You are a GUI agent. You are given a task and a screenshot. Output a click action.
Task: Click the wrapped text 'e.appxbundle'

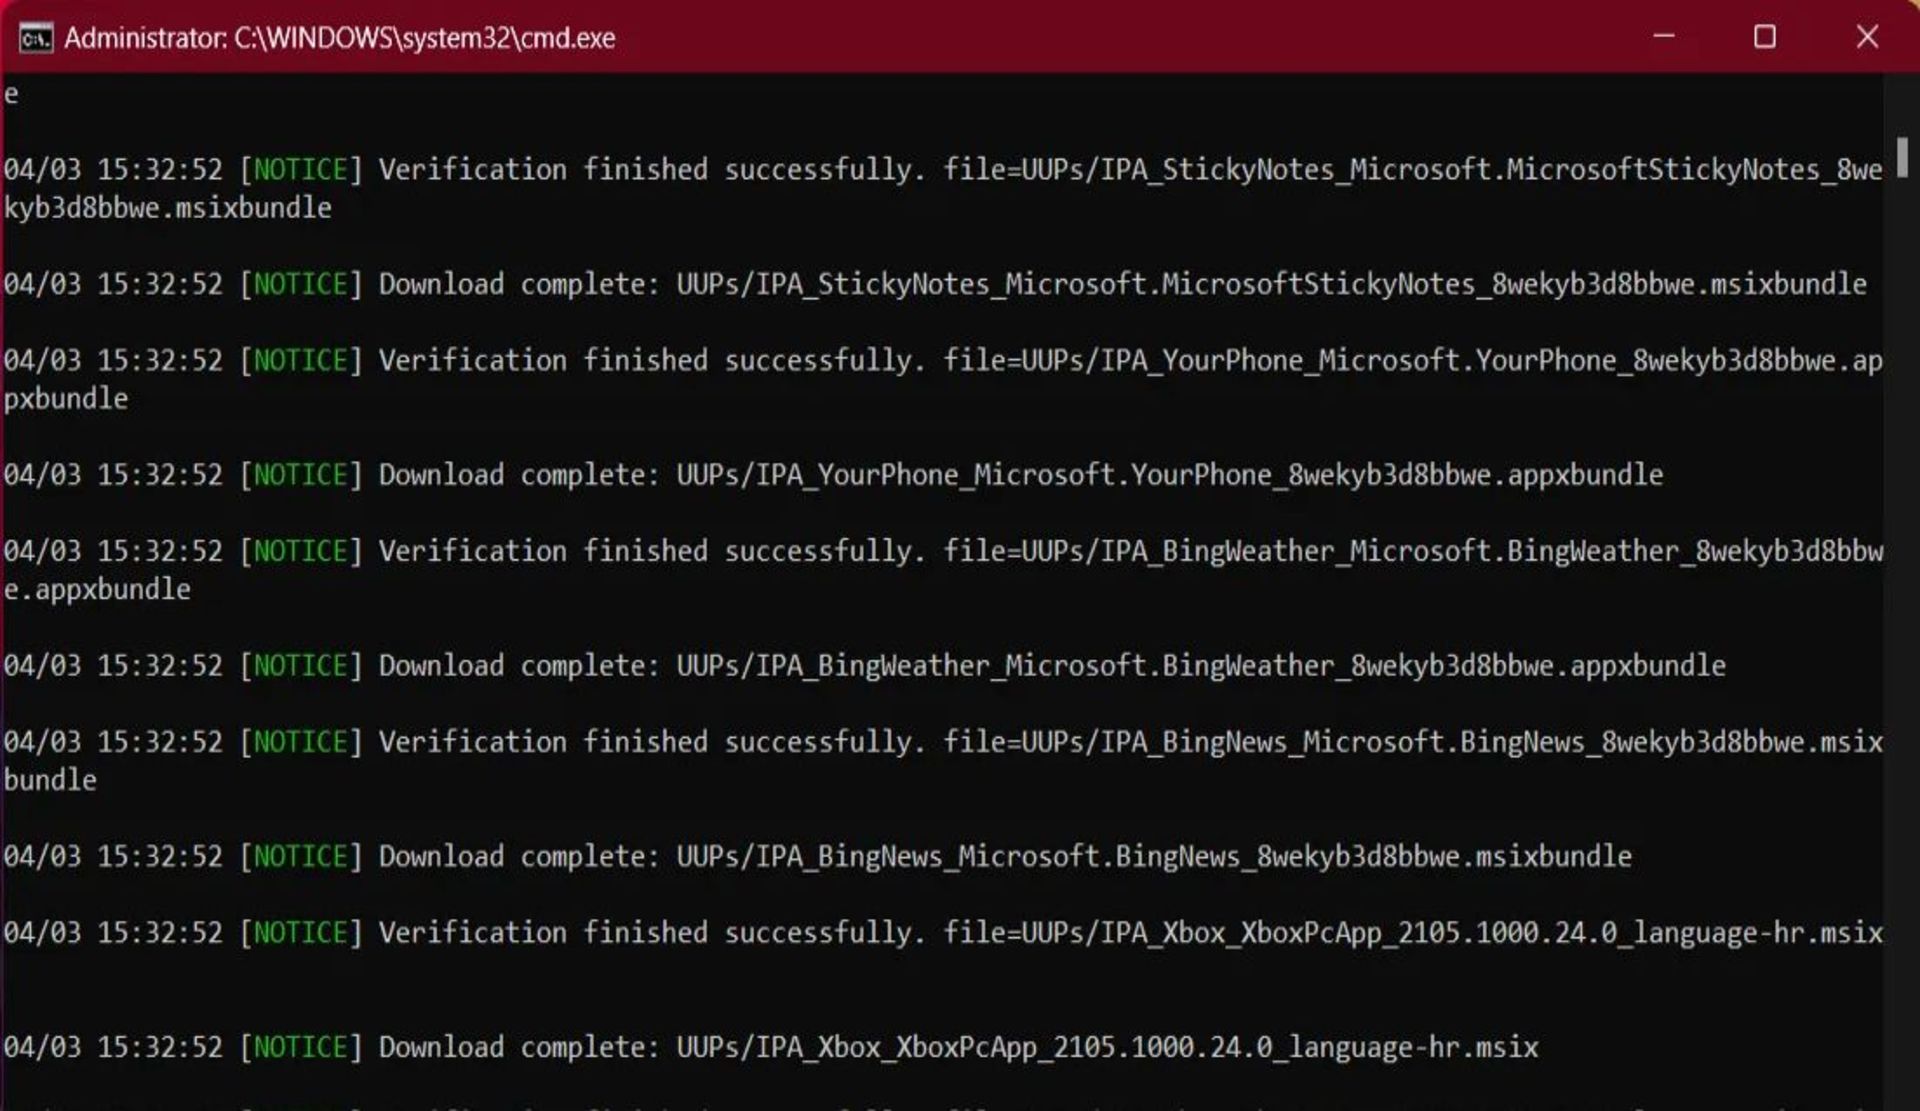click(97, 590)
